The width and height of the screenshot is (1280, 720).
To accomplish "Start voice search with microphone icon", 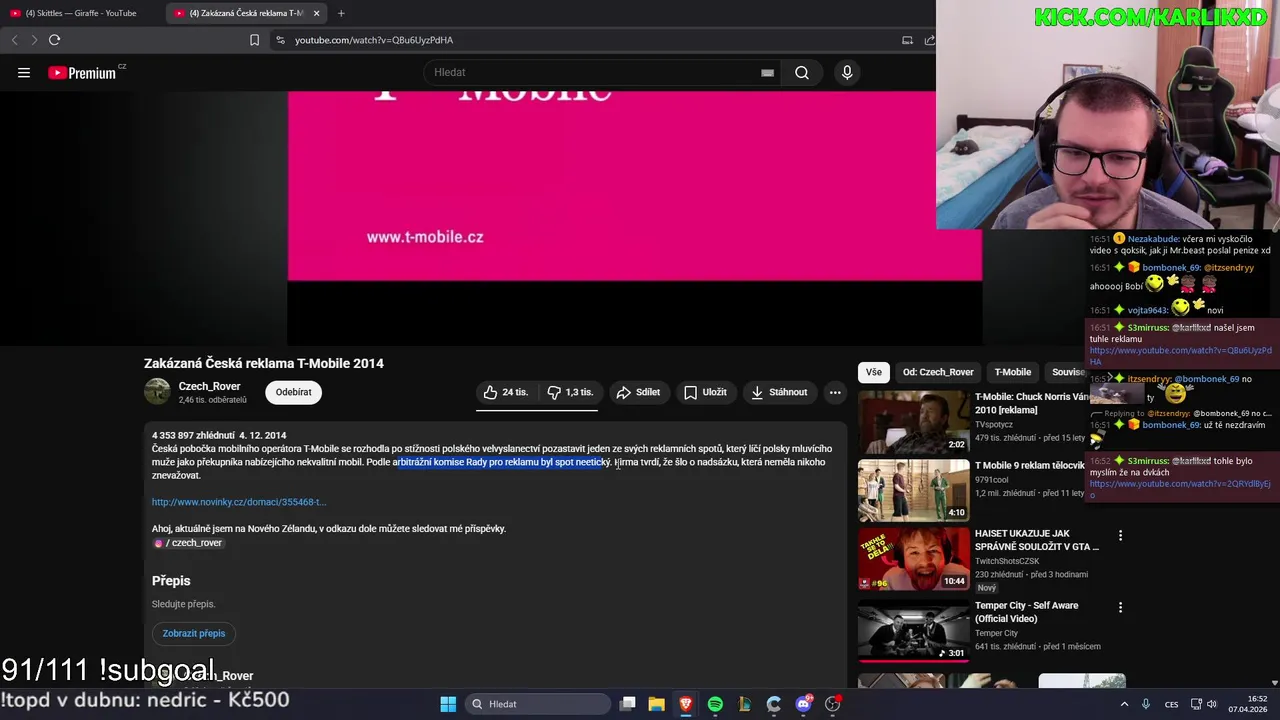I will 847,72.
